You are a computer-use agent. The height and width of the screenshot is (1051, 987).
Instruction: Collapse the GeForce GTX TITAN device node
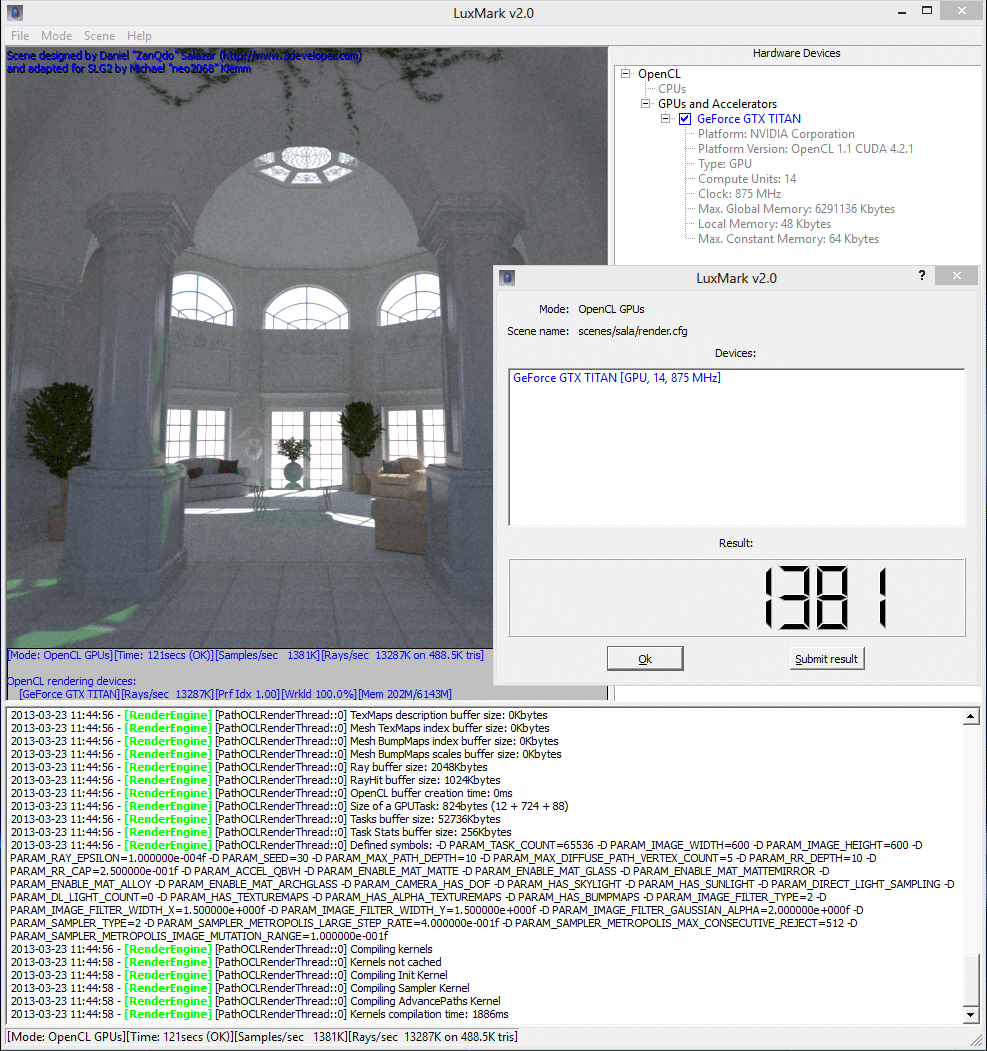(665, 119)
